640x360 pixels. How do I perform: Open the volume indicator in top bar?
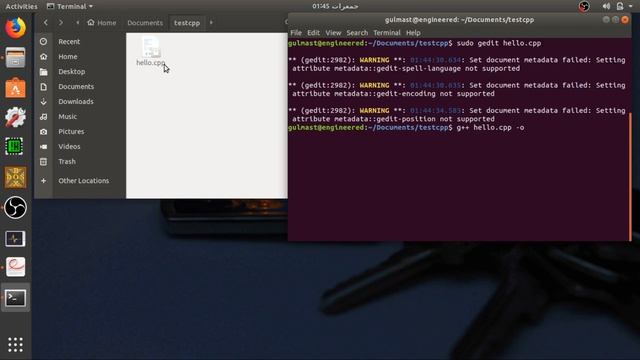[x=606, y=6]
